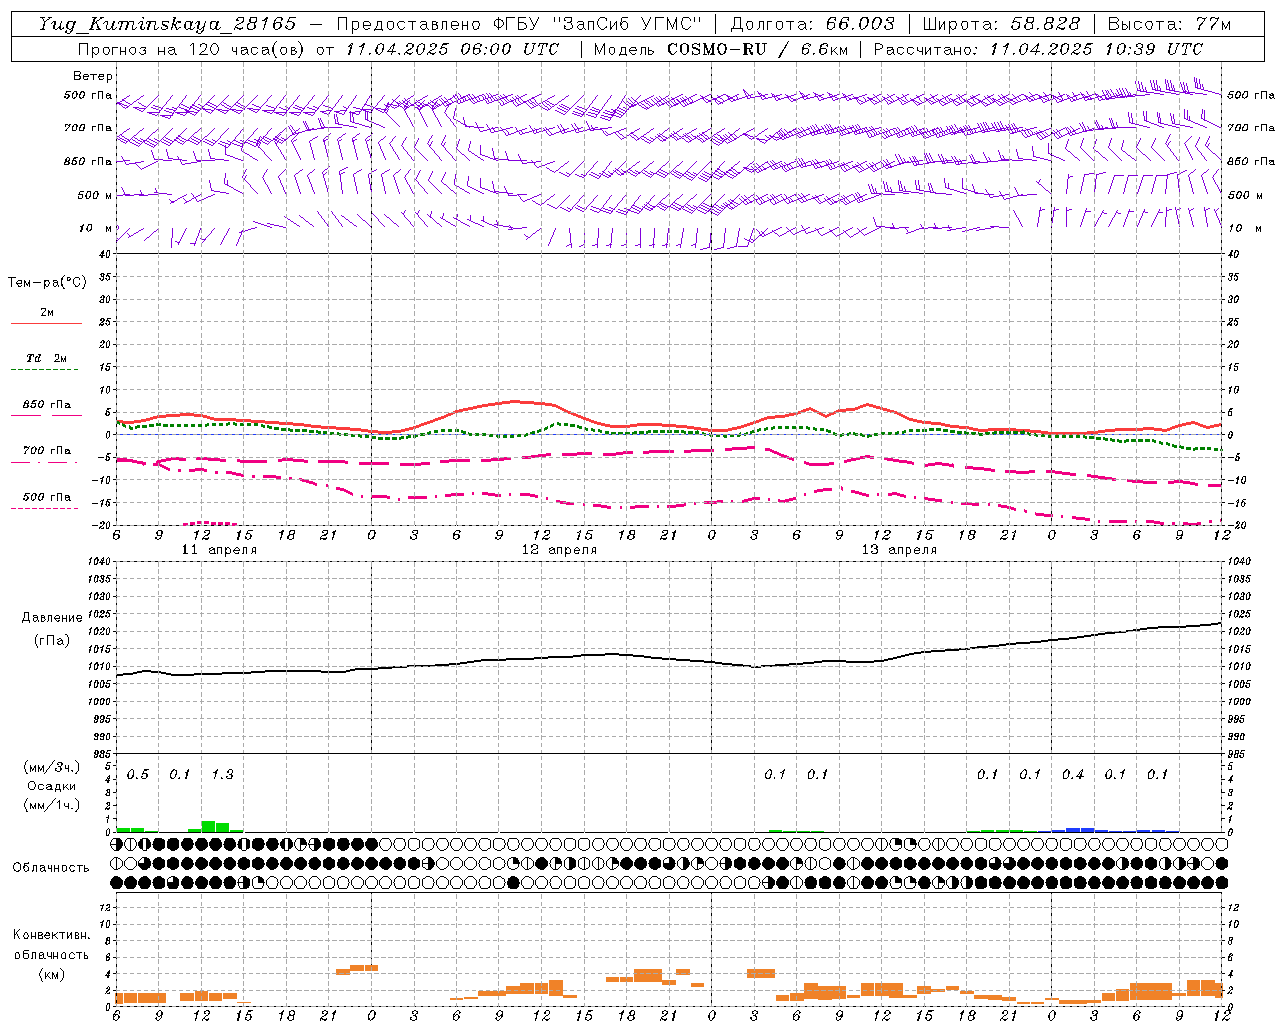Click the precipitation value "0.4"
This screenshot has width=1280, height=1024.
1073,774
